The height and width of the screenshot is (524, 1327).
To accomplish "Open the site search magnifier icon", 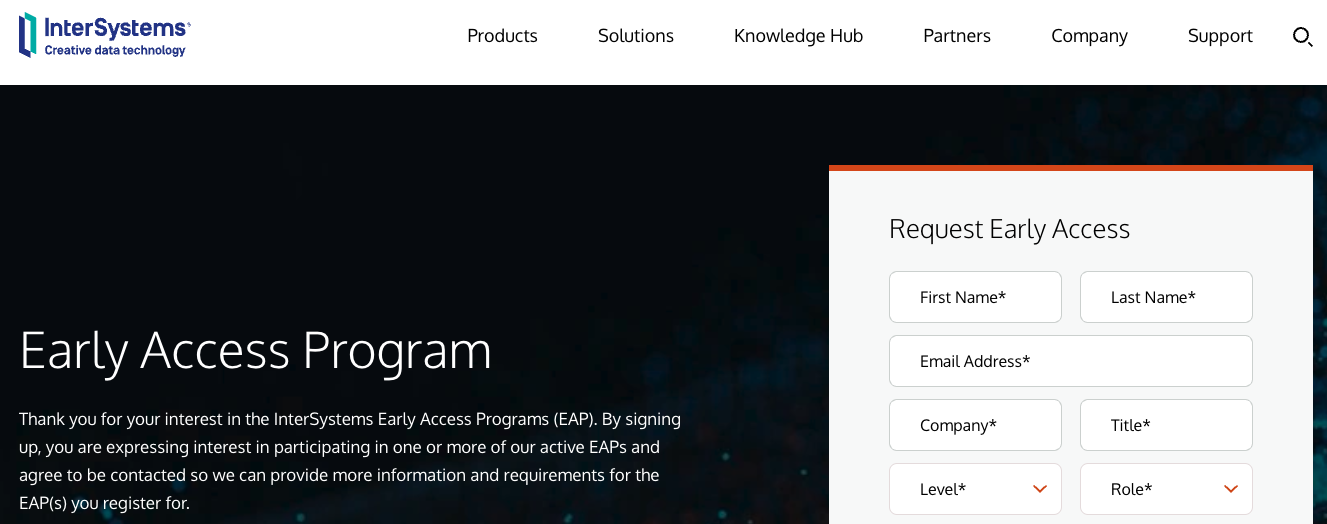I will [x=1302, y=37].
